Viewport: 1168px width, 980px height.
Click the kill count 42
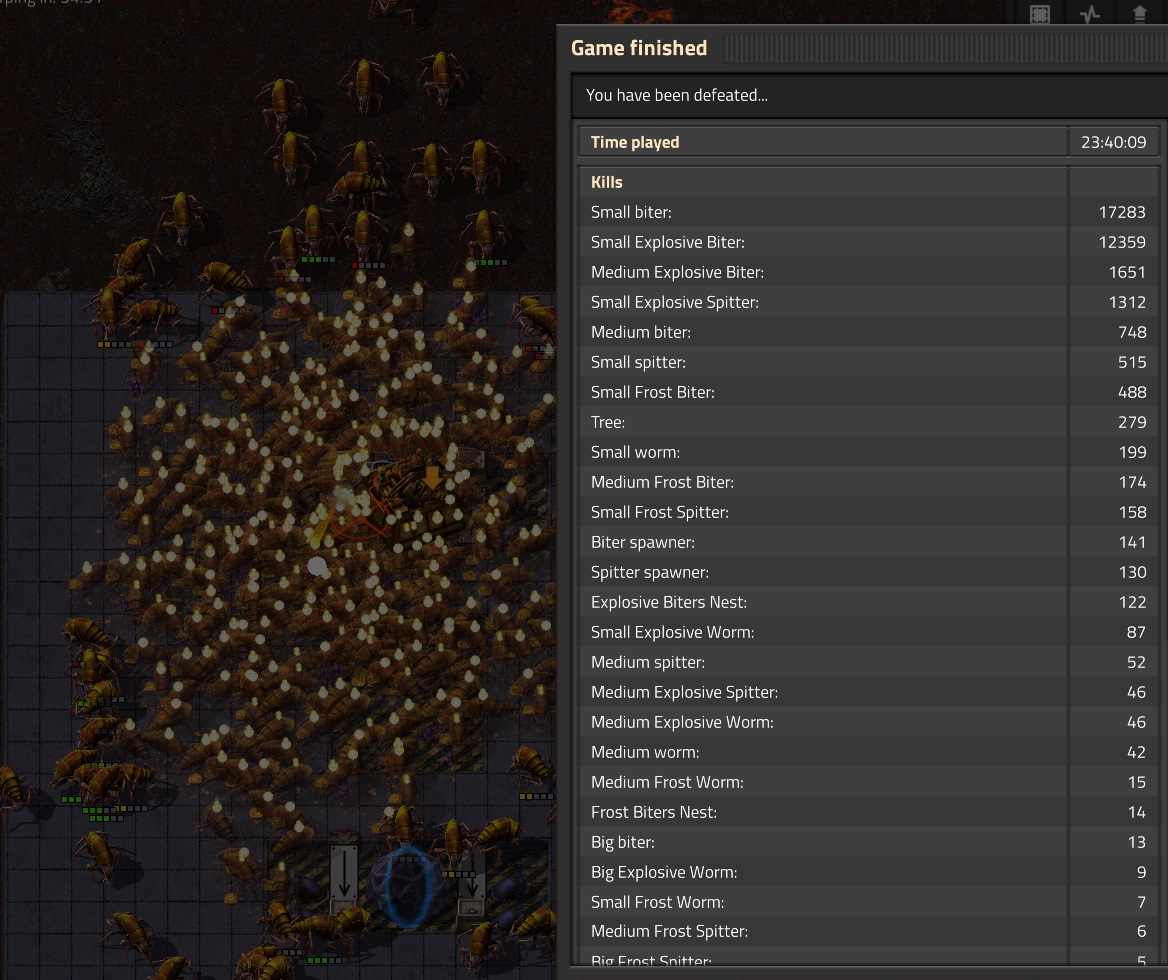[x=1137, y=752]
